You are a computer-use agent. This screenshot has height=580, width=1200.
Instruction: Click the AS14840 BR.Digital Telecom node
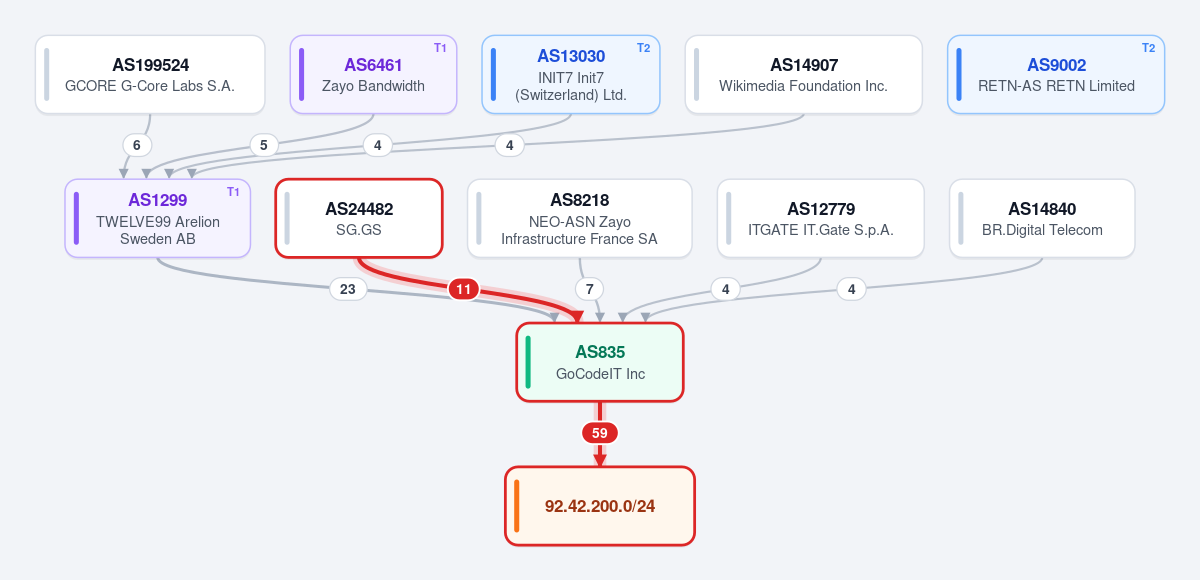(1042, 218)
